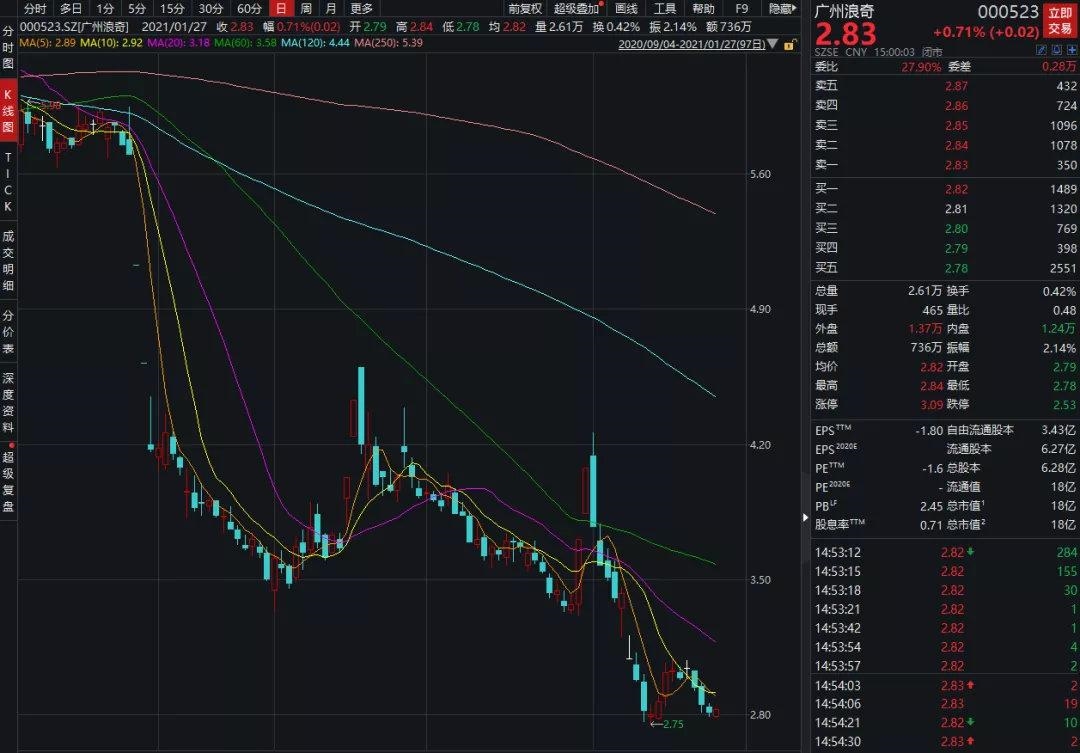Collapse the side panel with the 隐藏 arrow
Viewport: 1080px width, 753px height.
pos(782,9)
